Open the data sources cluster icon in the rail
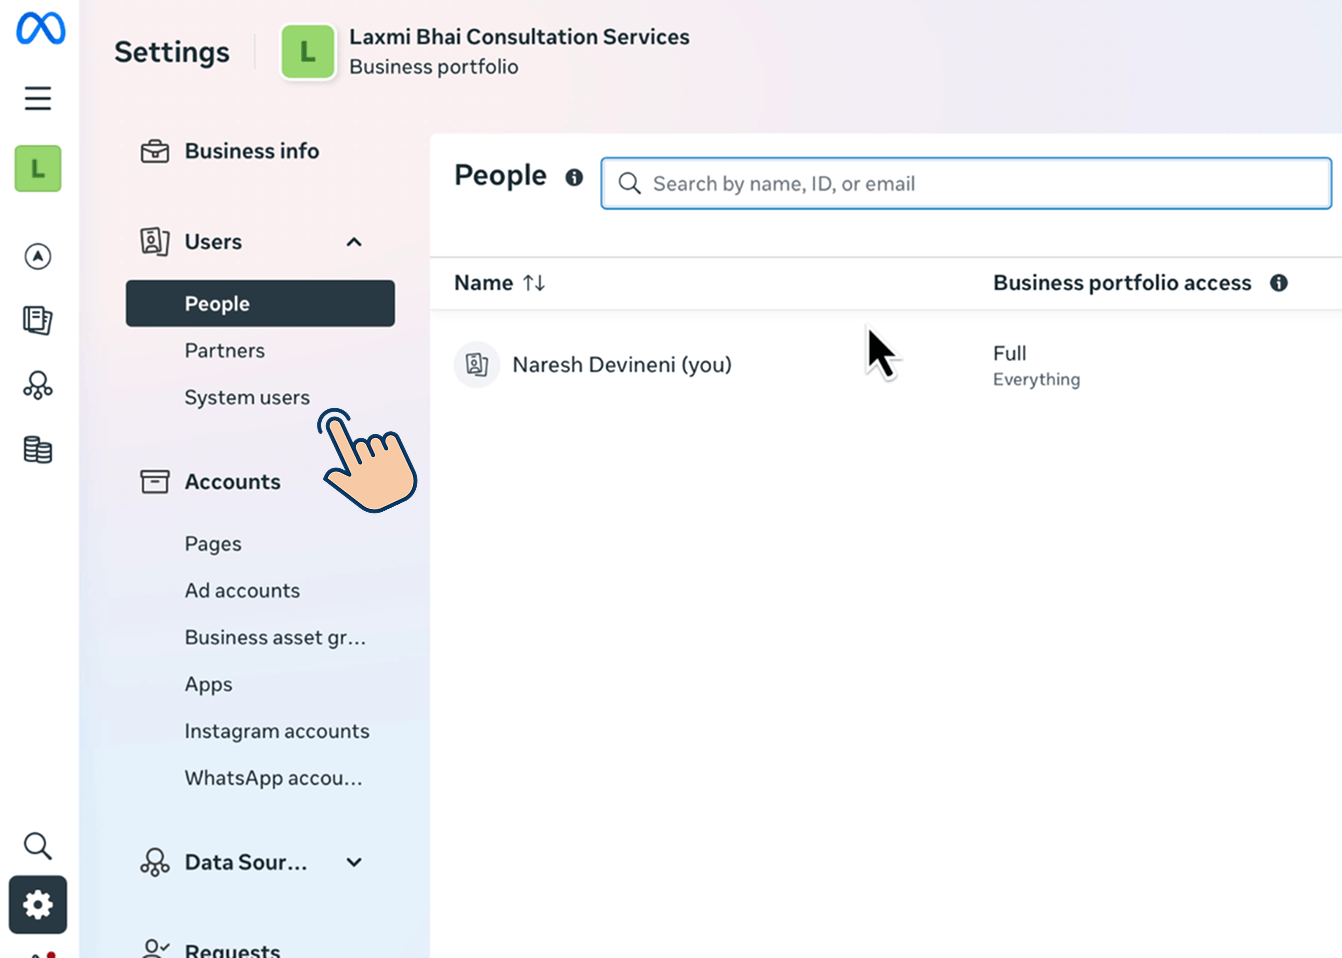This screenshot has width=1342, height=958. [38, 385]
